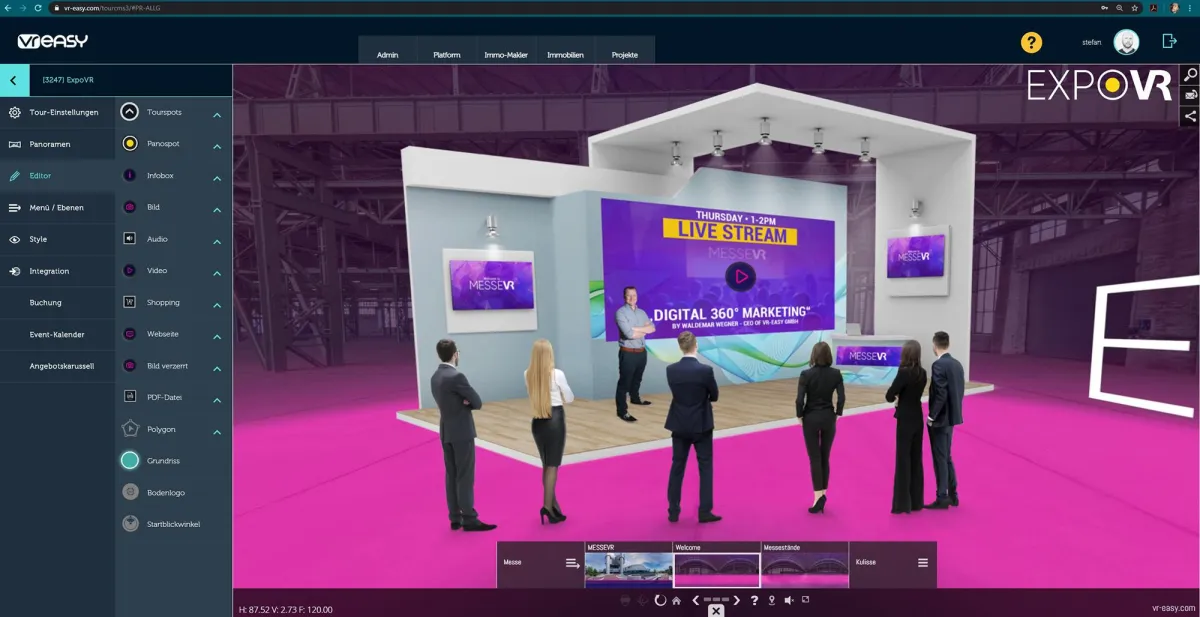
Task: Mute tour sound with the speaker icon
Action: (x=789, y=600)
